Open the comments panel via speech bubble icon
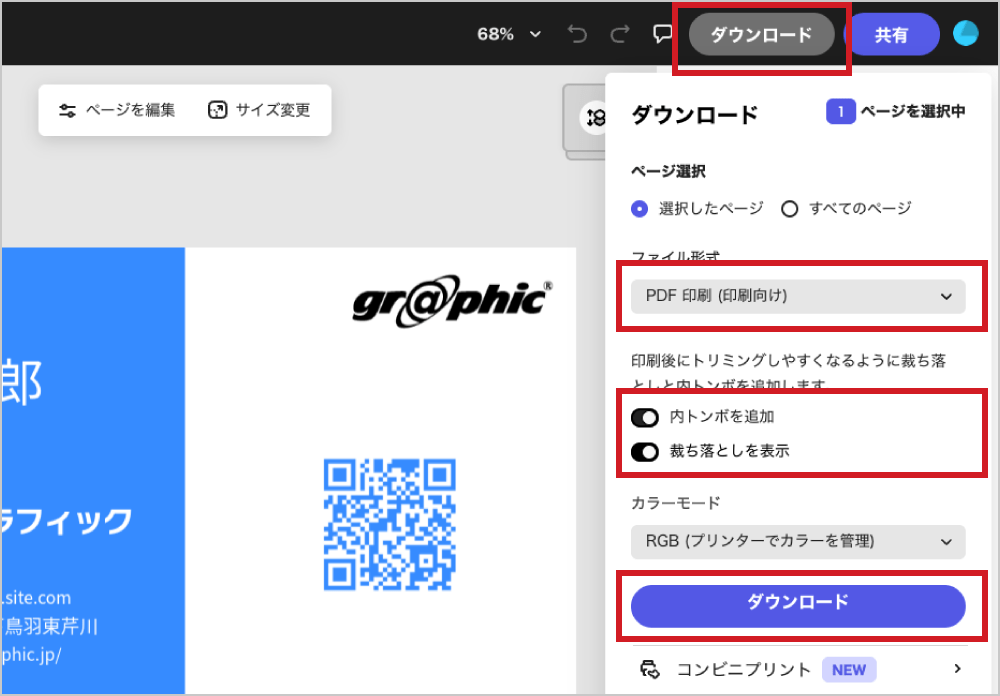Image resolution: width=1000 pixels, height=696 pixels. [x=662, y=33]
